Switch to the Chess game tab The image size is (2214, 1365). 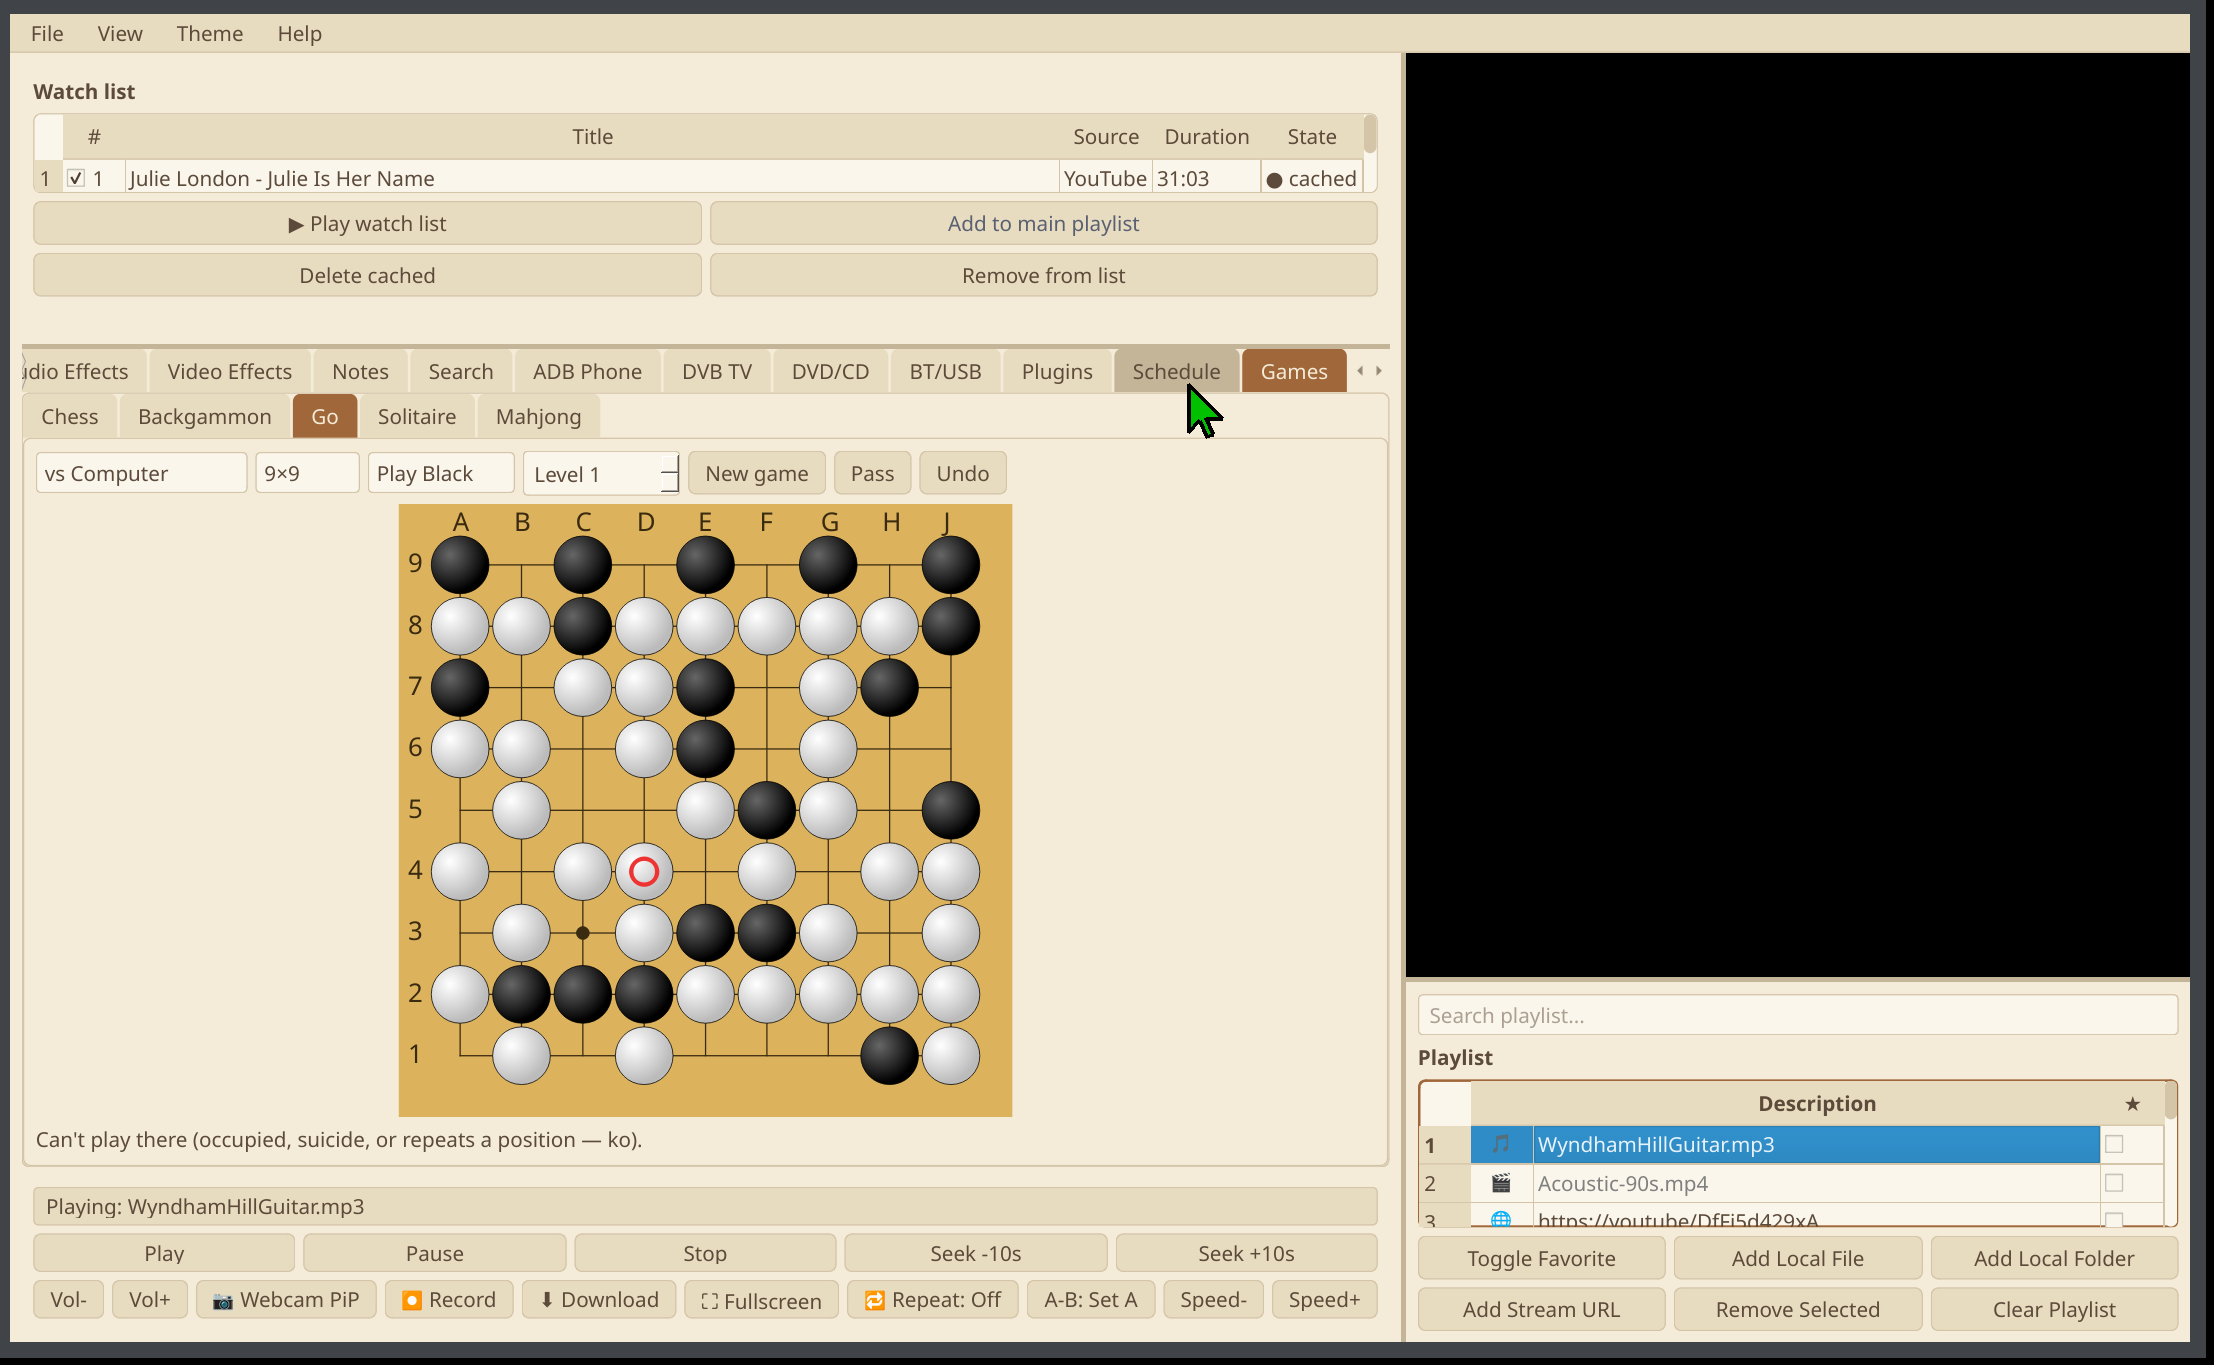coord(70,416)
